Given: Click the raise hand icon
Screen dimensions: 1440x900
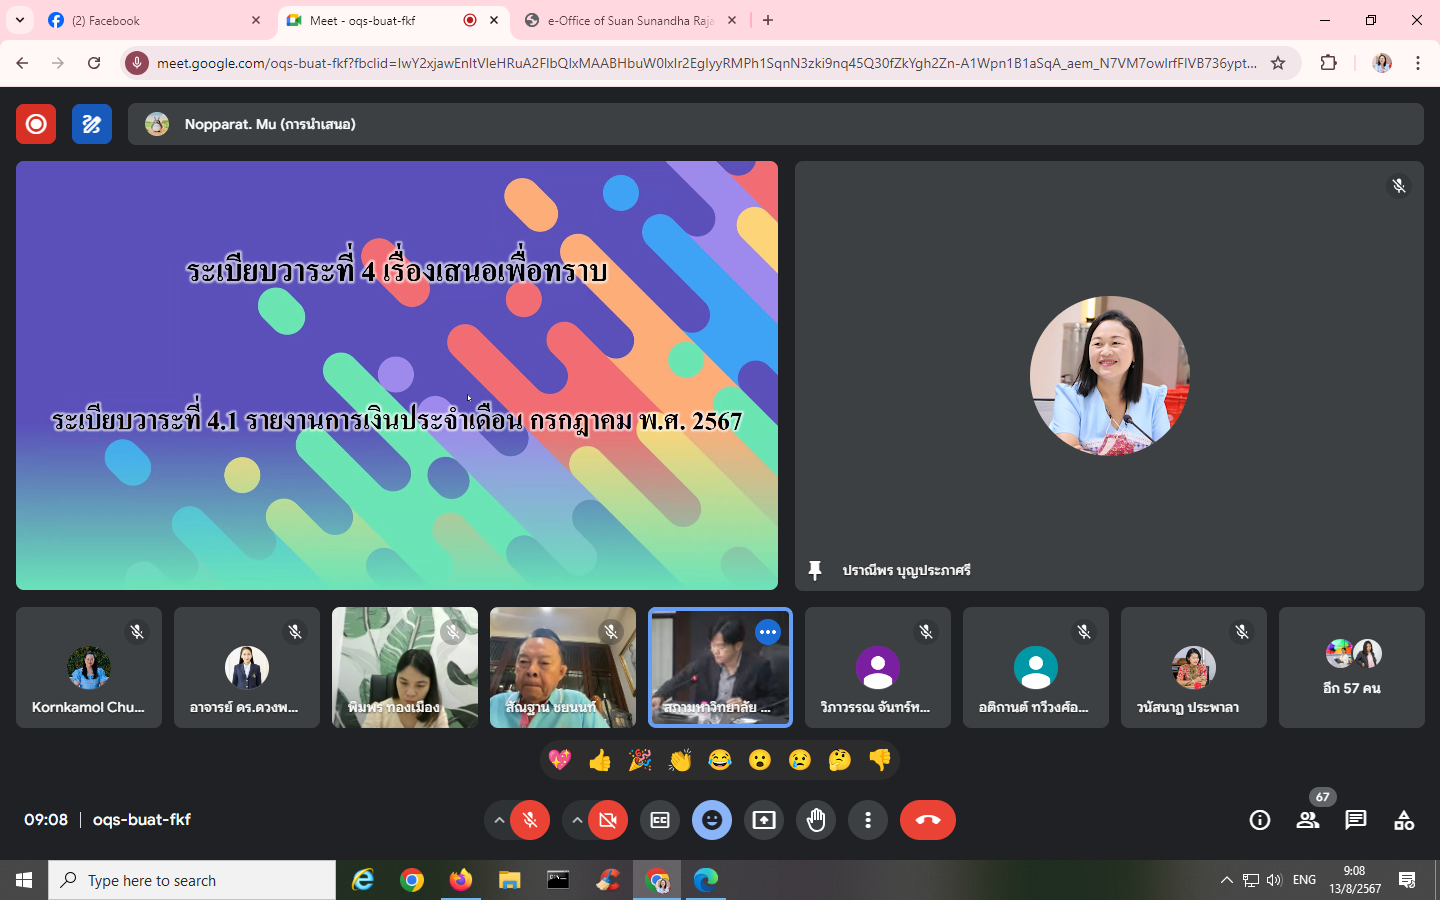Looking at the screenshot, I should pos(816,820).
